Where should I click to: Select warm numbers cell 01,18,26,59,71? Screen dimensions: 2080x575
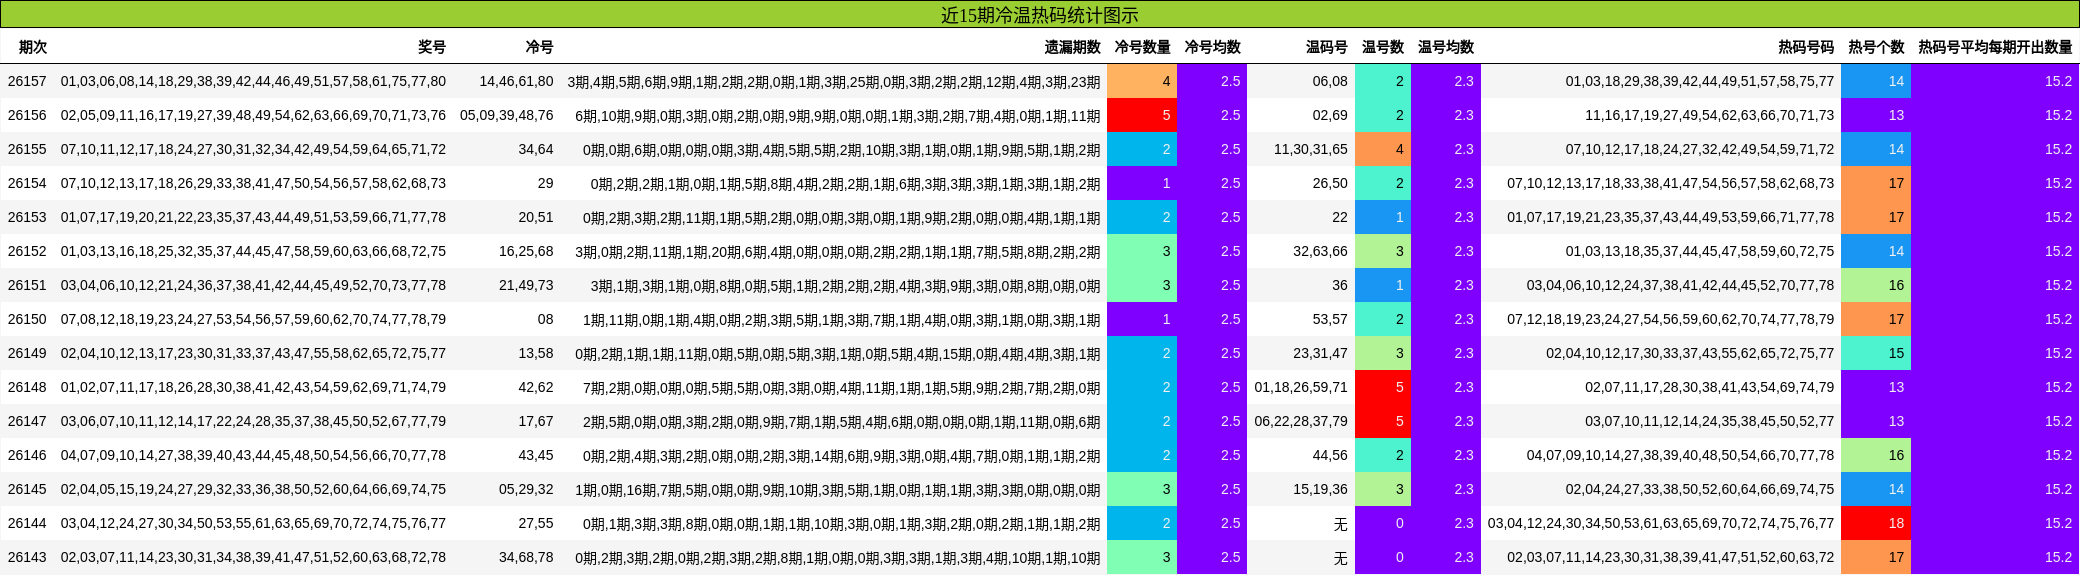[x=1301, y=387]
